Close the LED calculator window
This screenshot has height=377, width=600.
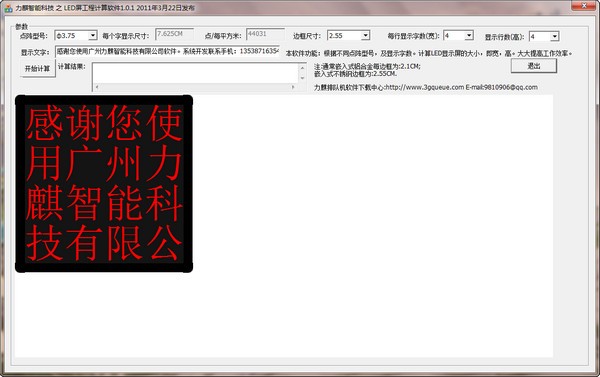point(584,5)
